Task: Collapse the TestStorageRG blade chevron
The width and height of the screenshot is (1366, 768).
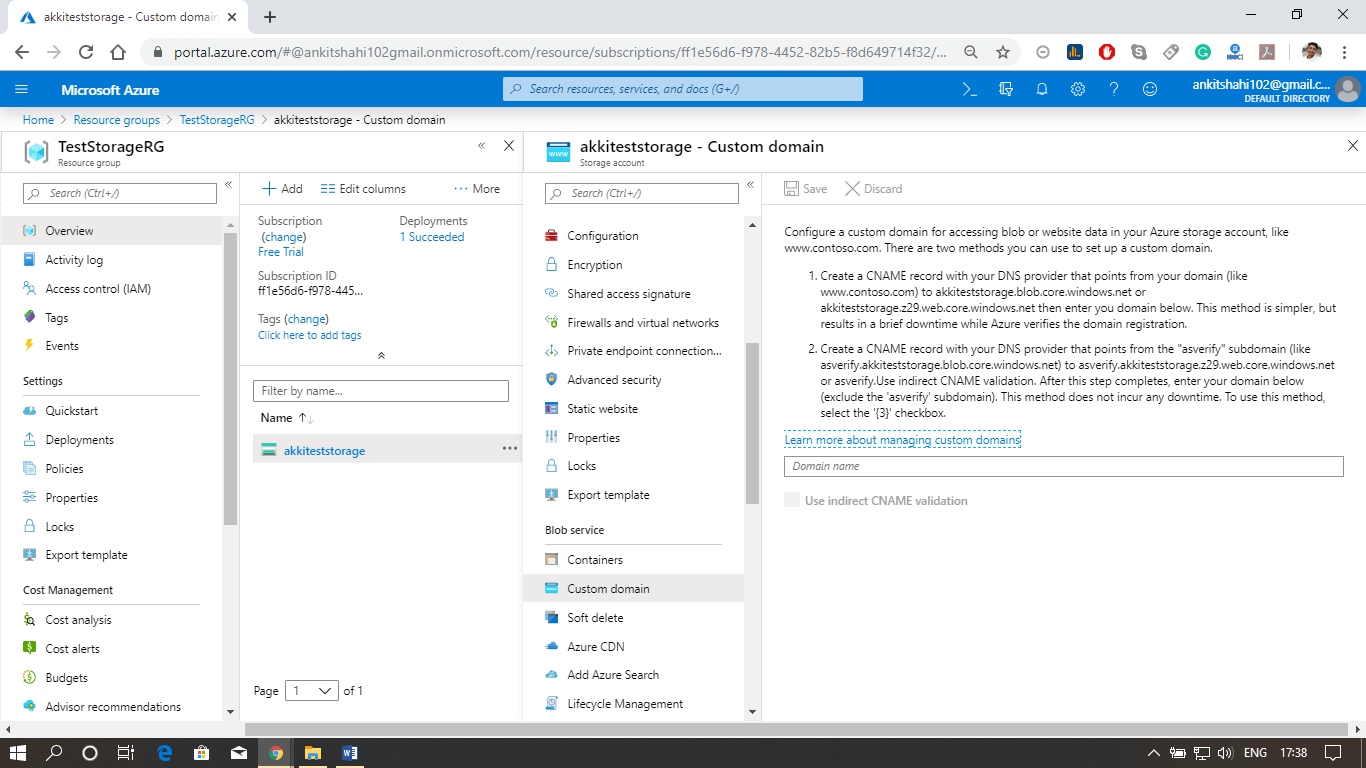Action: tap(481, 146)
